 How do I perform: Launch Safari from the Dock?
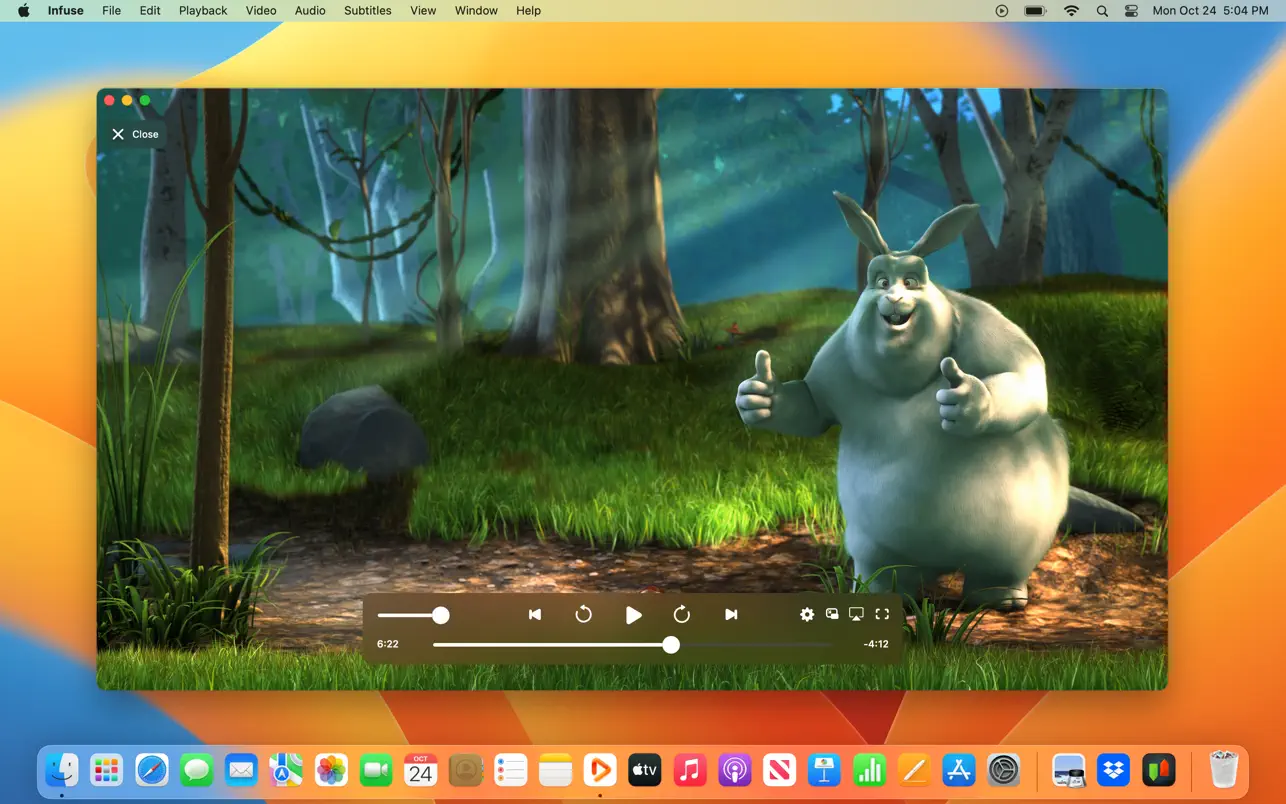pyautogui.click(x=151, y=770)
